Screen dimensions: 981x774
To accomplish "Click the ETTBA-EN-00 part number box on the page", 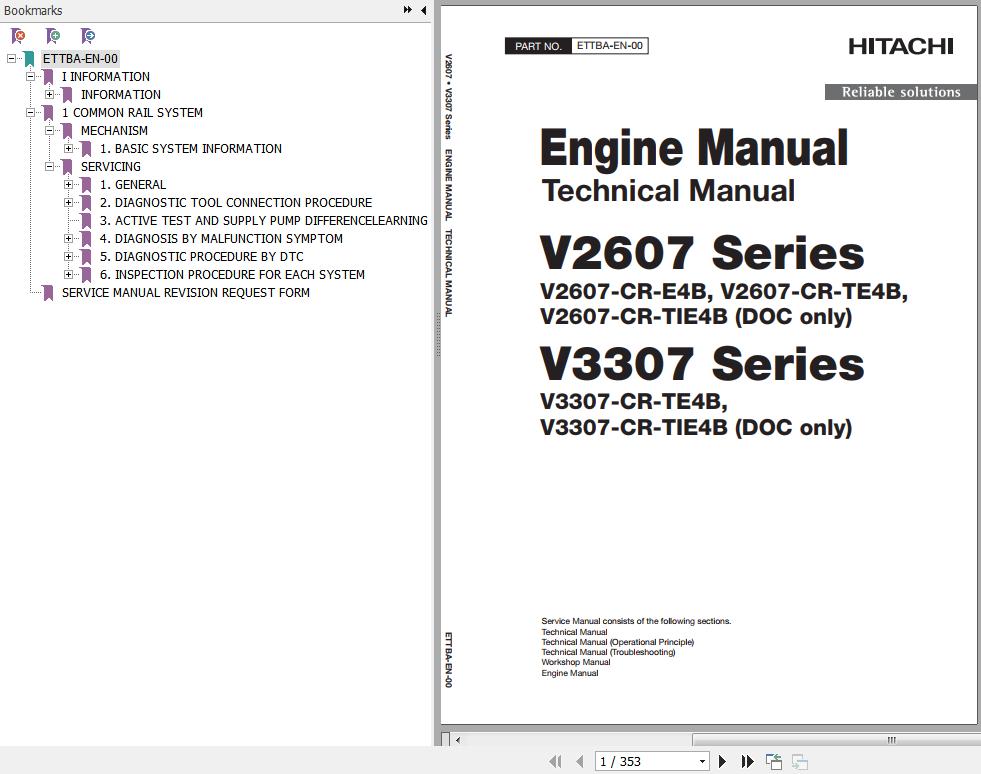I will (x=609, y=46).
